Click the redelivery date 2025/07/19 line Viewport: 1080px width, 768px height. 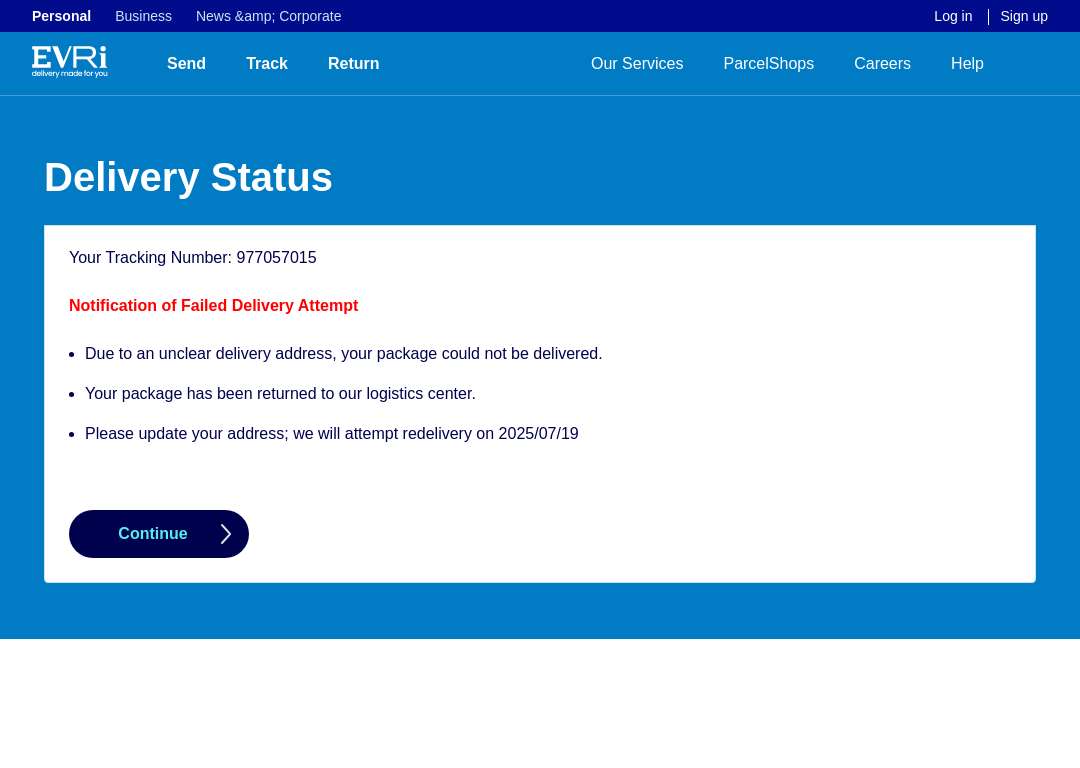tap(331, 434)
